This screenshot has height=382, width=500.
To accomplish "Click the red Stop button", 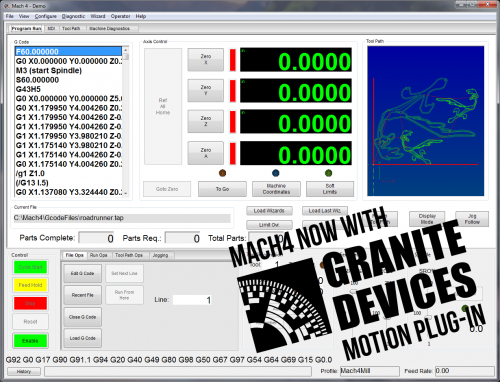I will pyautogui.click(x=30, y=303).
